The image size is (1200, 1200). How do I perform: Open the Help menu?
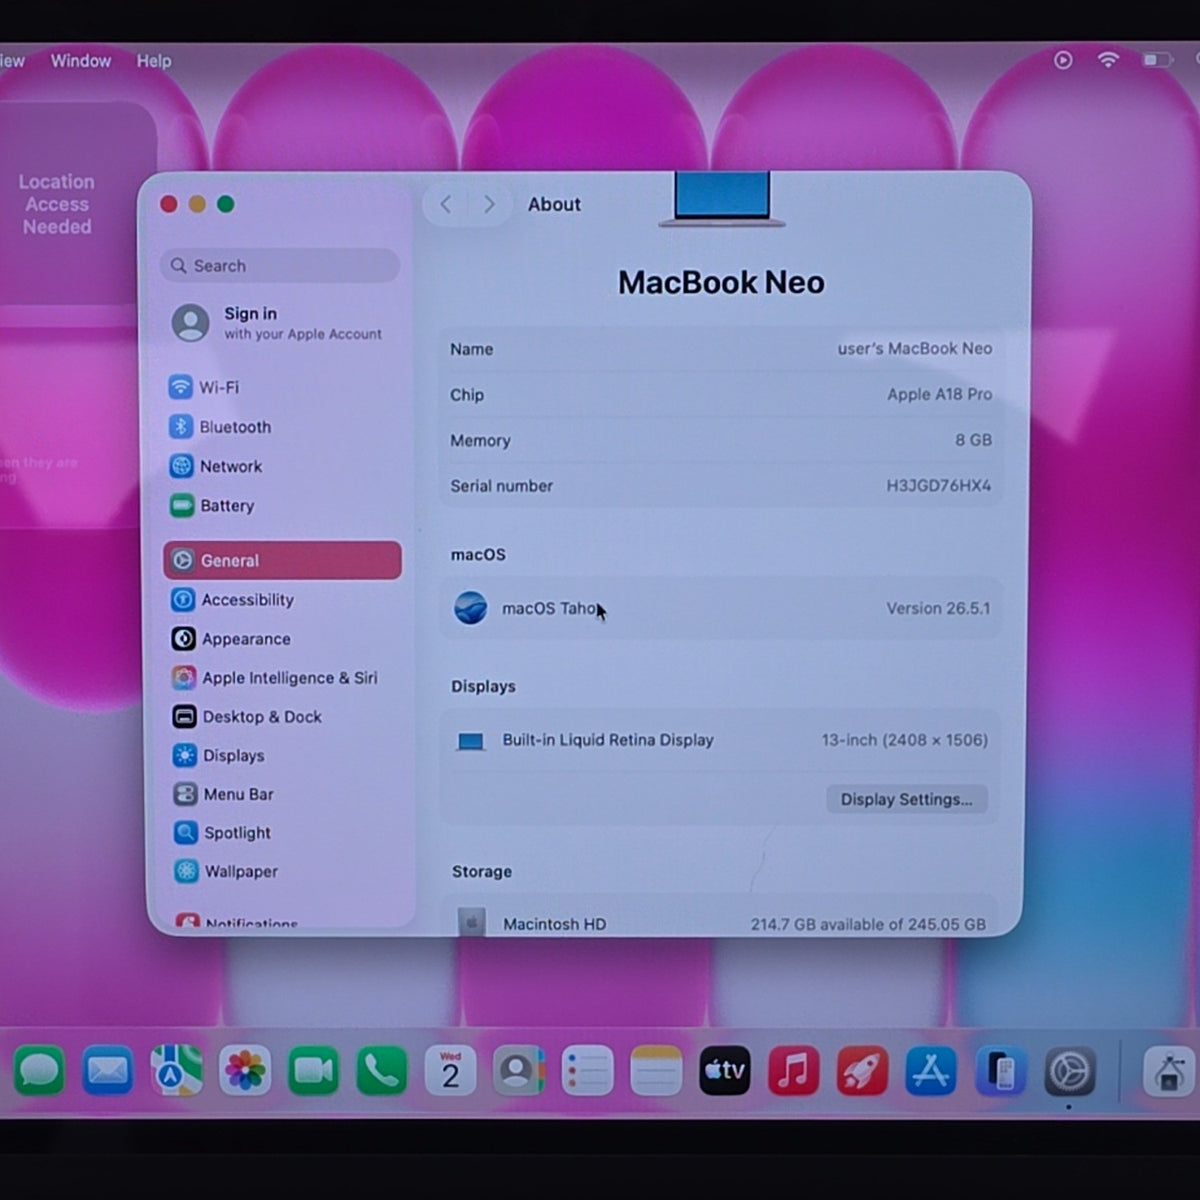click(154, 61)
